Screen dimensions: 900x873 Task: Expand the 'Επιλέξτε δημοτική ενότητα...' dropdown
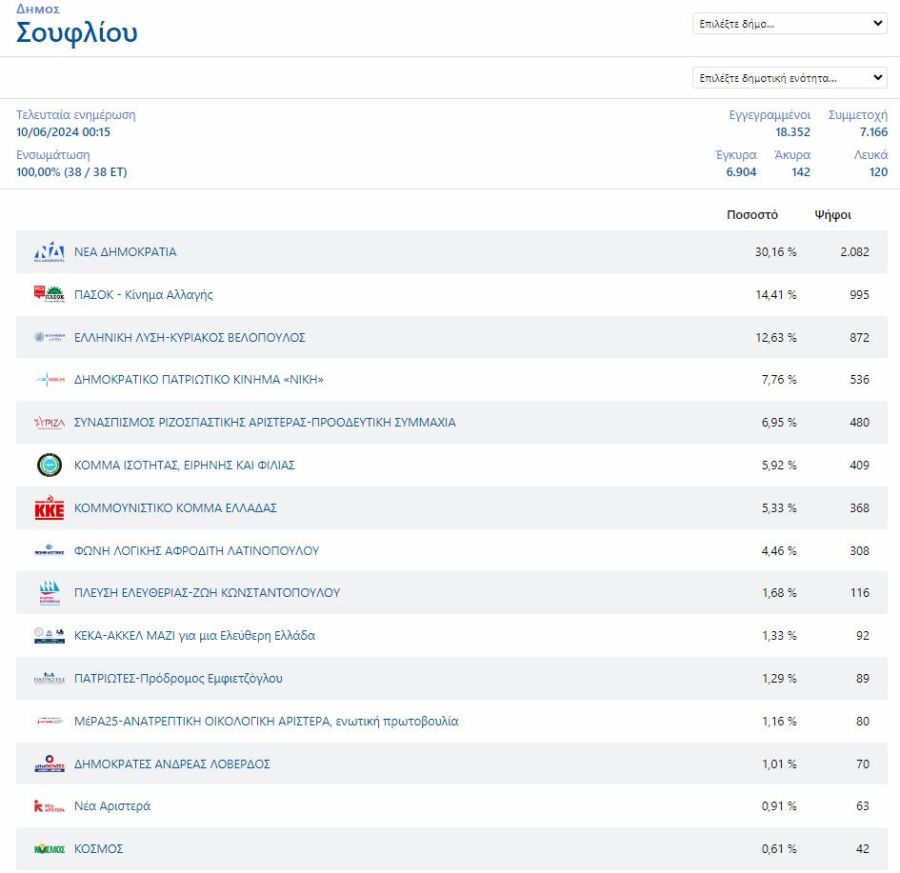tap(789, 77)
